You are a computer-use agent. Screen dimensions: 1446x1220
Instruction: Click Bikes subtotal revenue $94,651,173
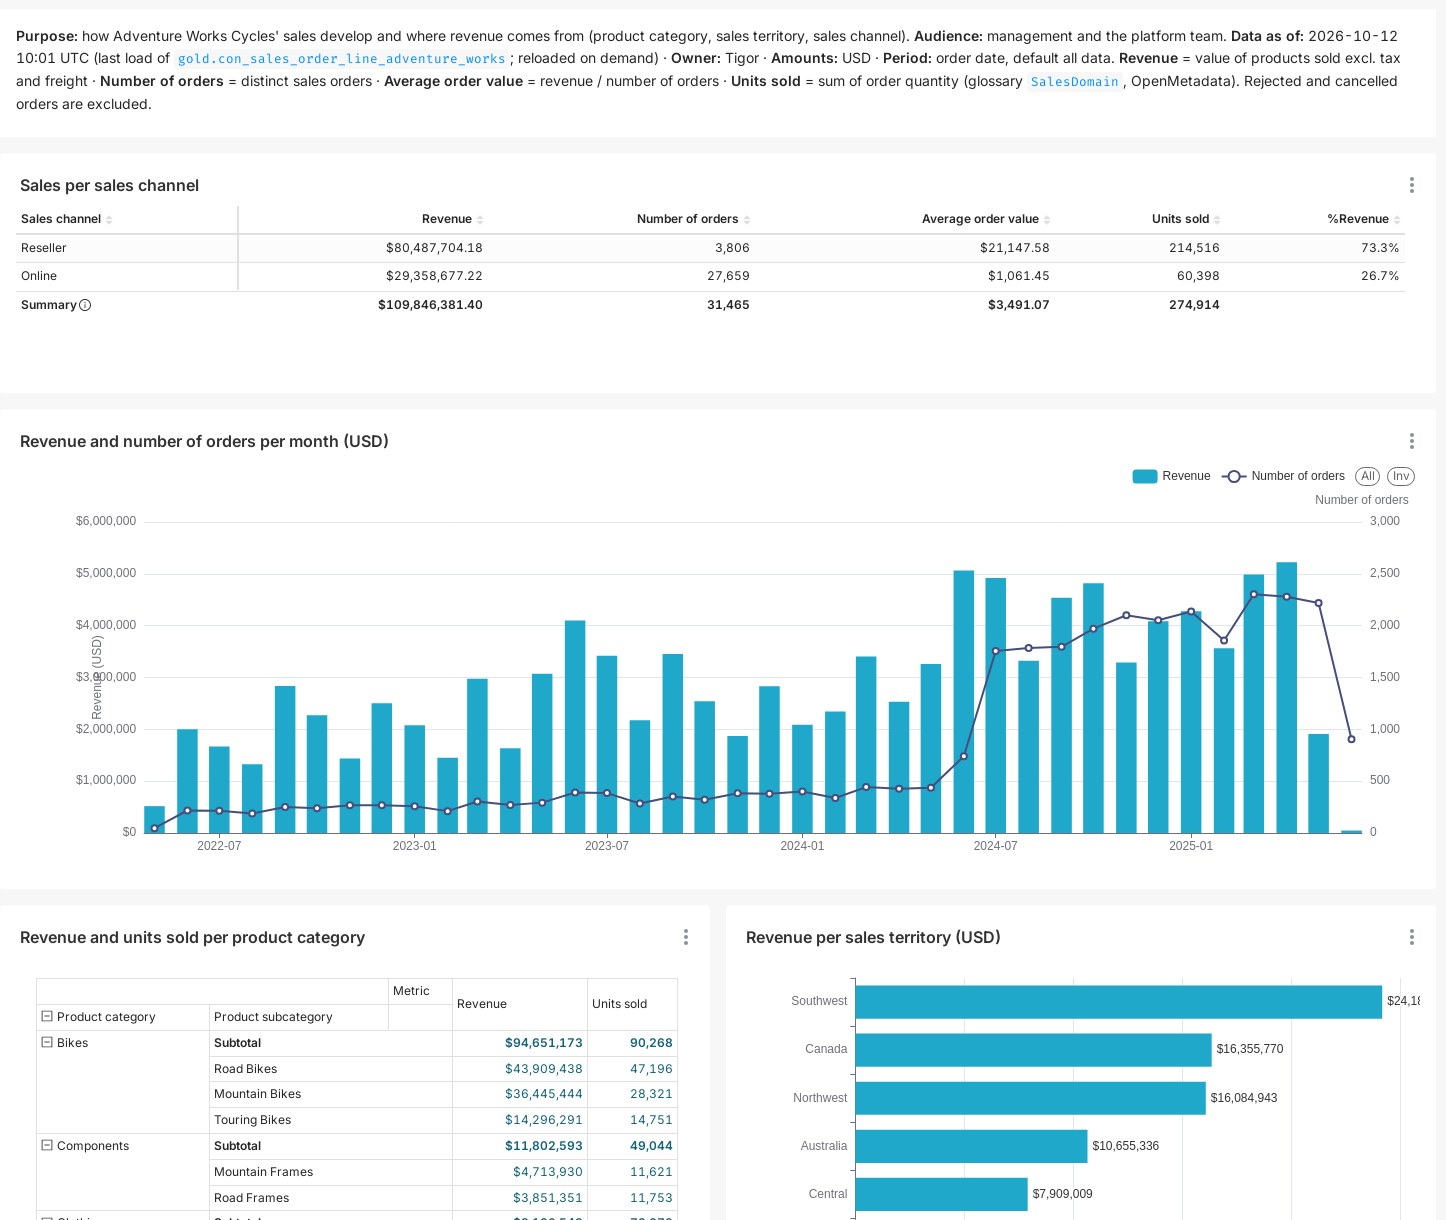[x=544, y=1043]
